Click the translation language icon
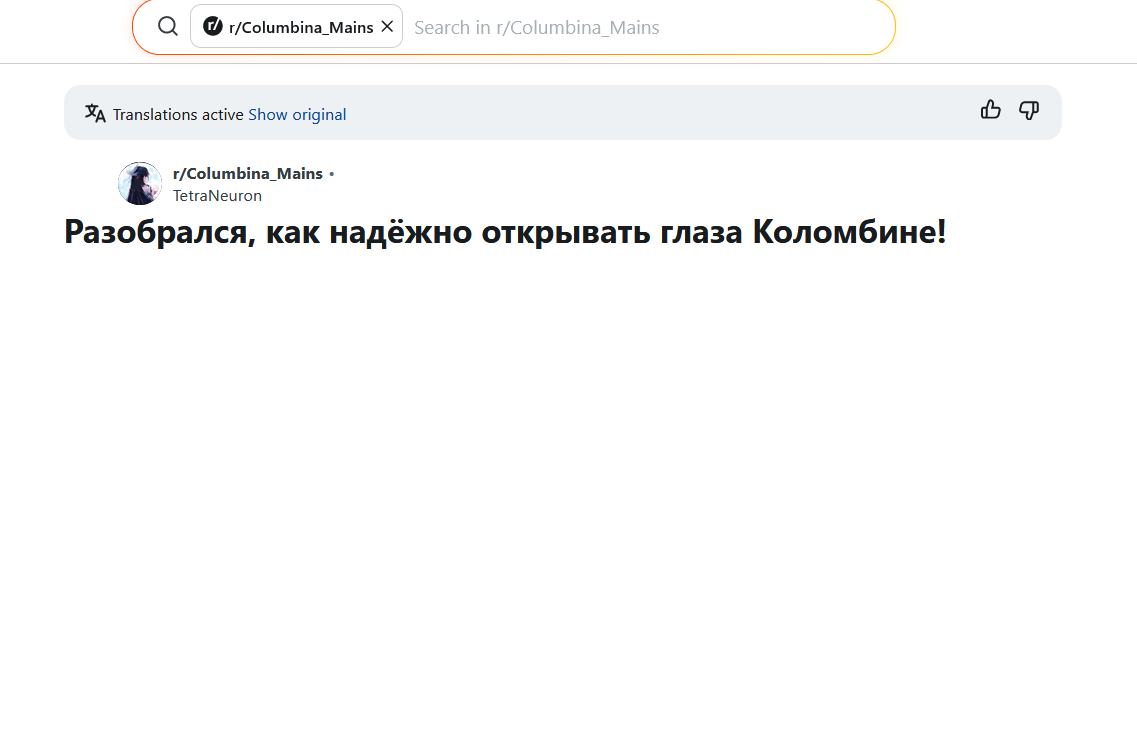Image resolution: width=1137 pixels, height=744 pixels. click(95, 114)
